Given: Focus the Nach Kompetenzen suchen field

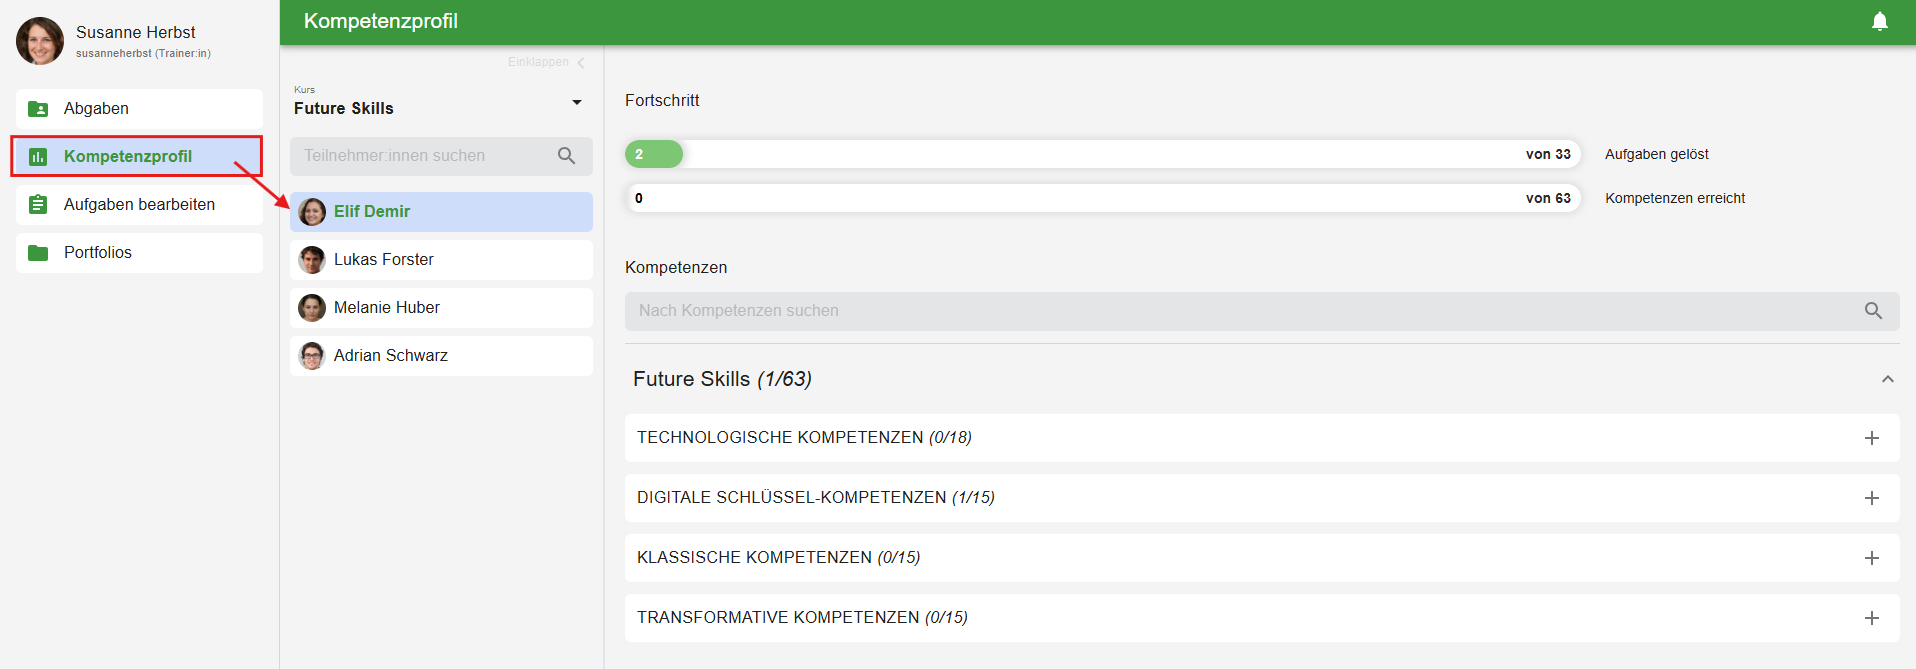Looking at the screenshot, I should pos(1240,311).
